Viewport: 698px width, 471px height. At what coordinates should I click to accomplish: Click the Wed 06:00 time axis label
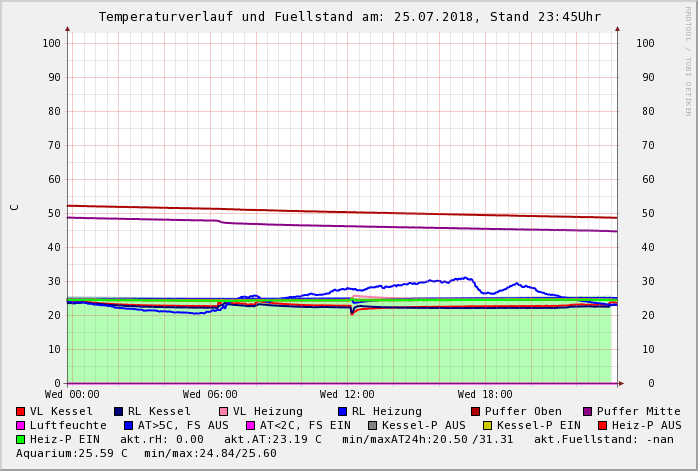tap(210, 395)
